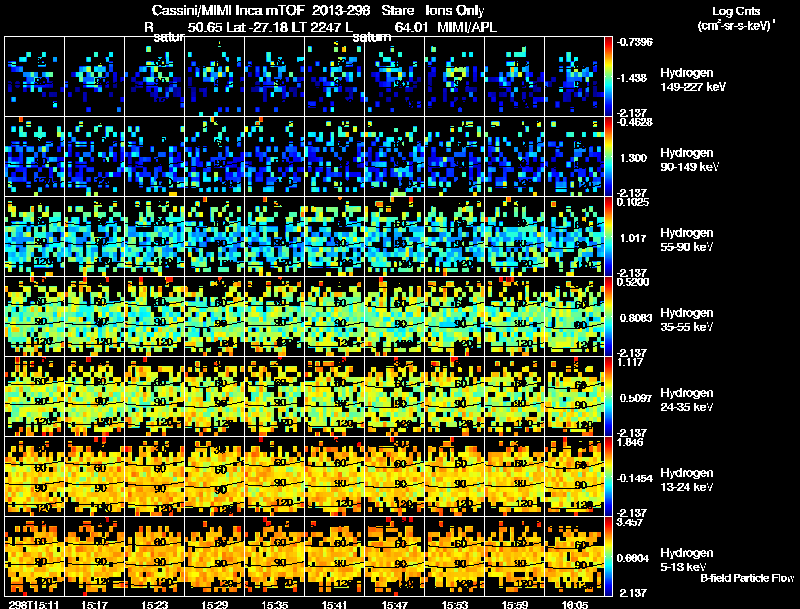Click the Hydrogen 90-149 keV row label
The image size is (800, 609).
click(689, 160)
